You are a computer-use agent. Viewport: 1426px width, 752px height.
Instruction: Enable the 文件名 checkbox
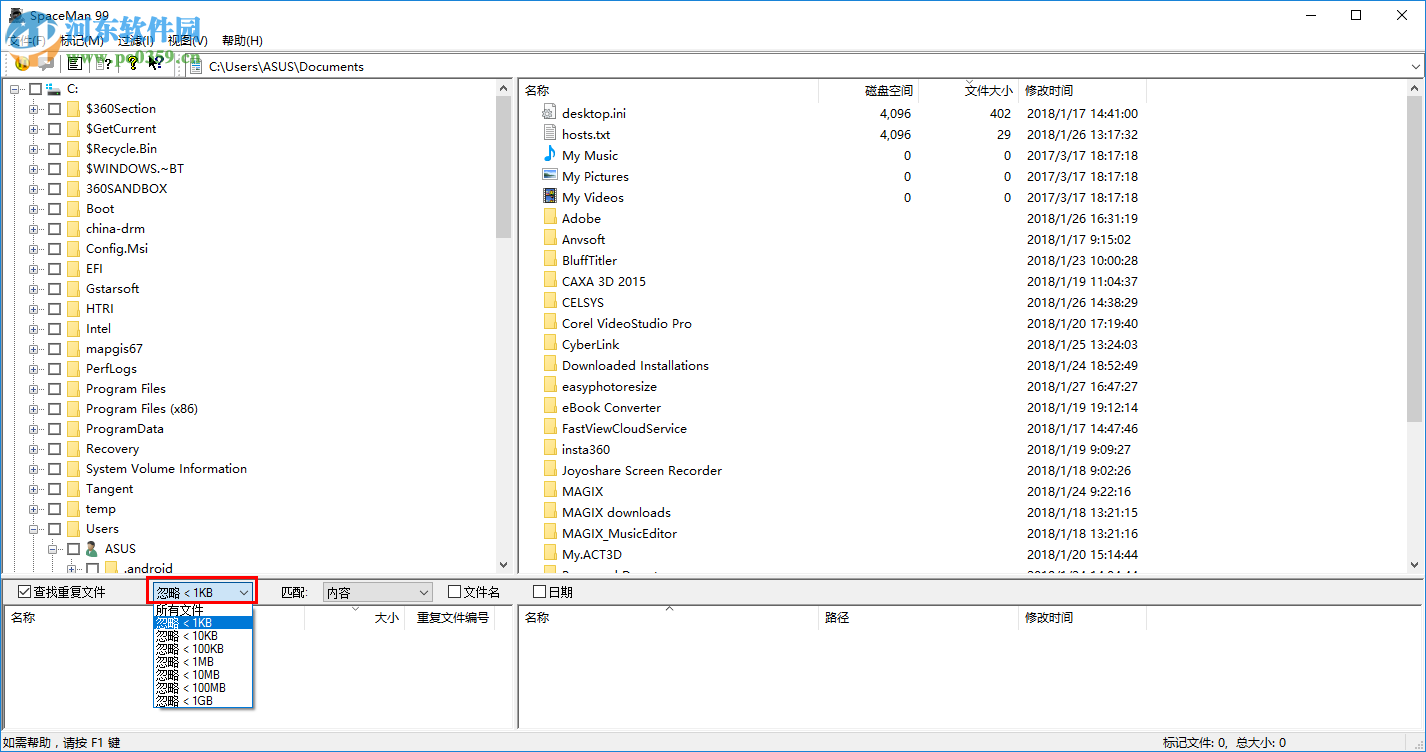point(455,592)
